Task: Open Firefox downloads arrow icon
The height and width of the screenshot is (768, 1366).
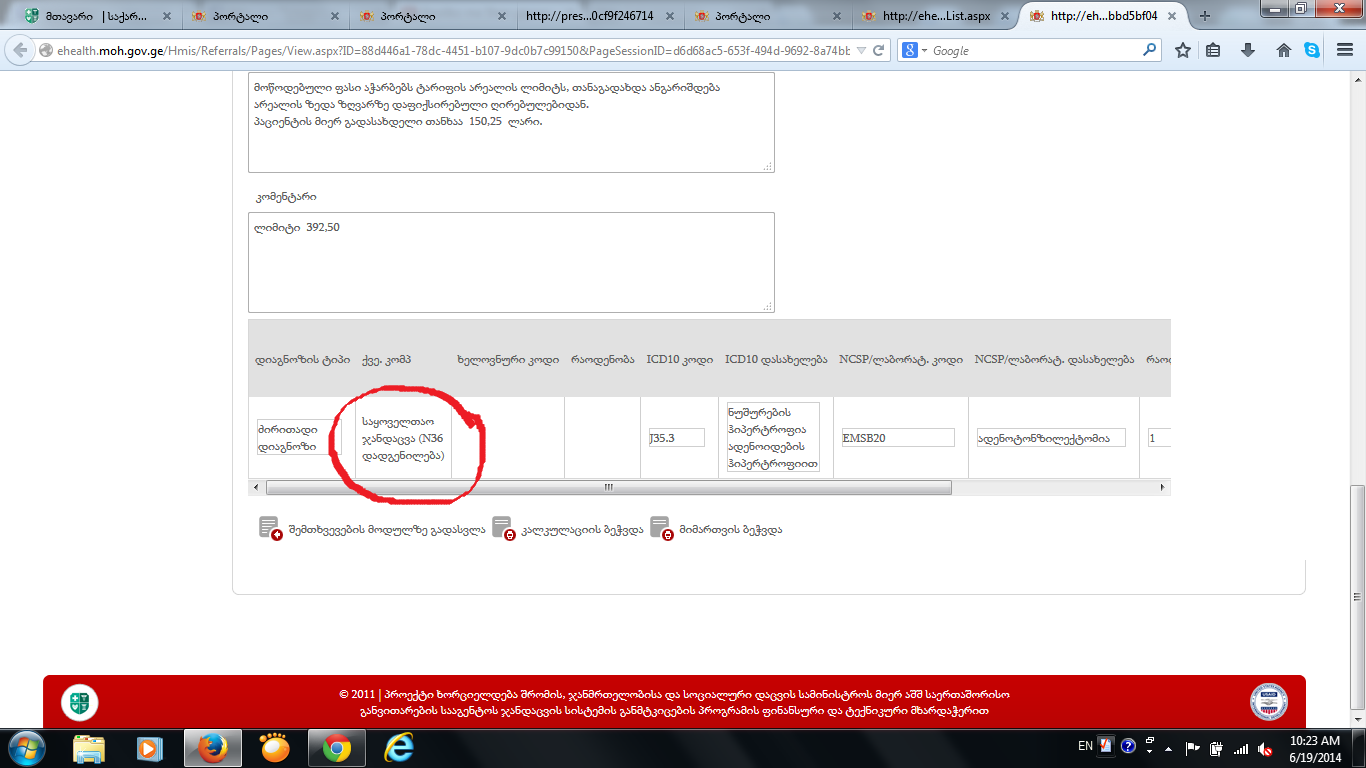Action: point(1247,50)
